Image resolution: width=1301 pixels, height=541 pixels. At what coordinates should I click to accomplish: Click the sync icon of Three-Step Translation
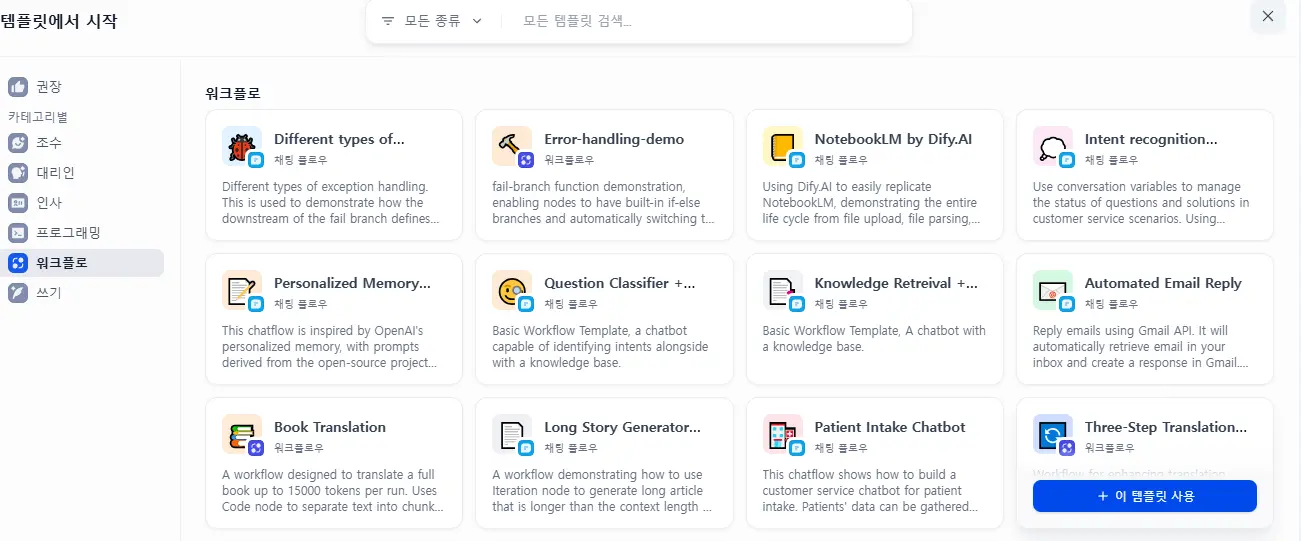click(x=1052, y=434)
